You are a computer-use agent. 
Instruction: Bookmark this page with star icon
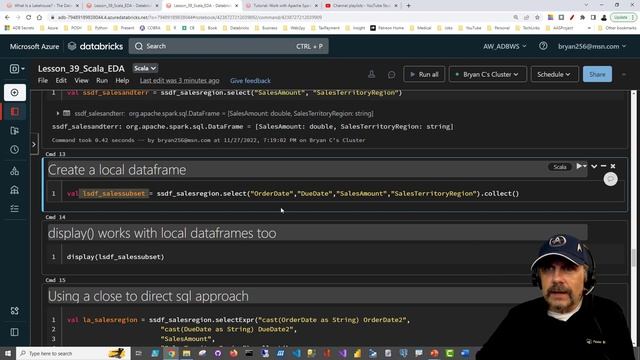537,17
